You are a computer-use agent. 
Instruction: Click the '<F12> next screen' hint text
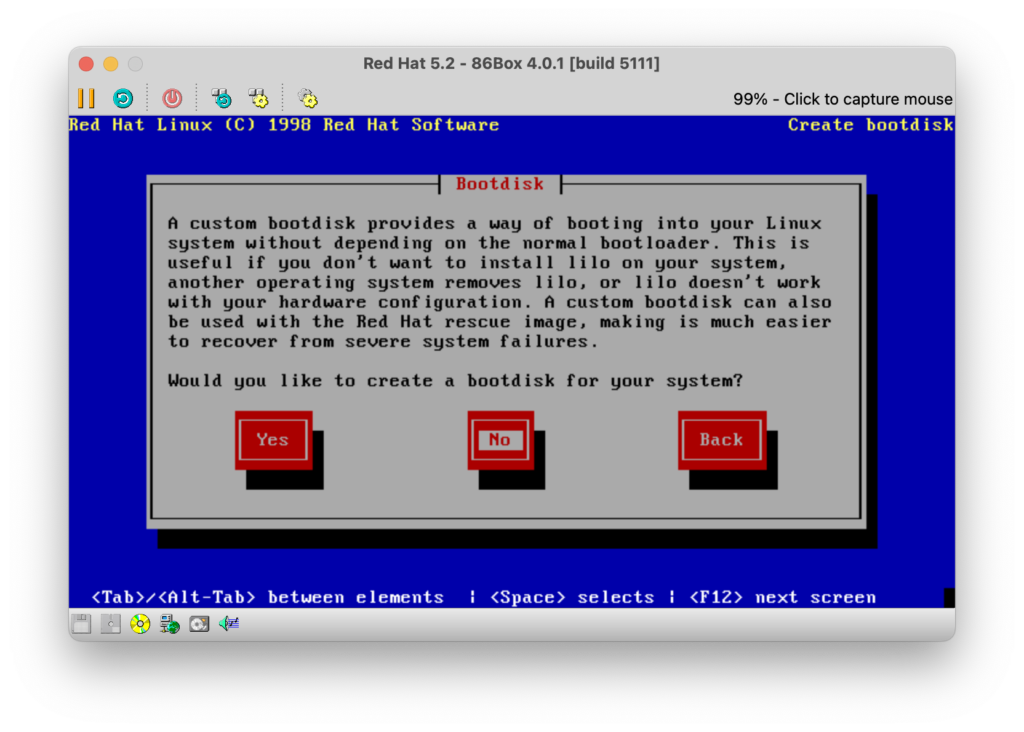[x=782, y=597]
